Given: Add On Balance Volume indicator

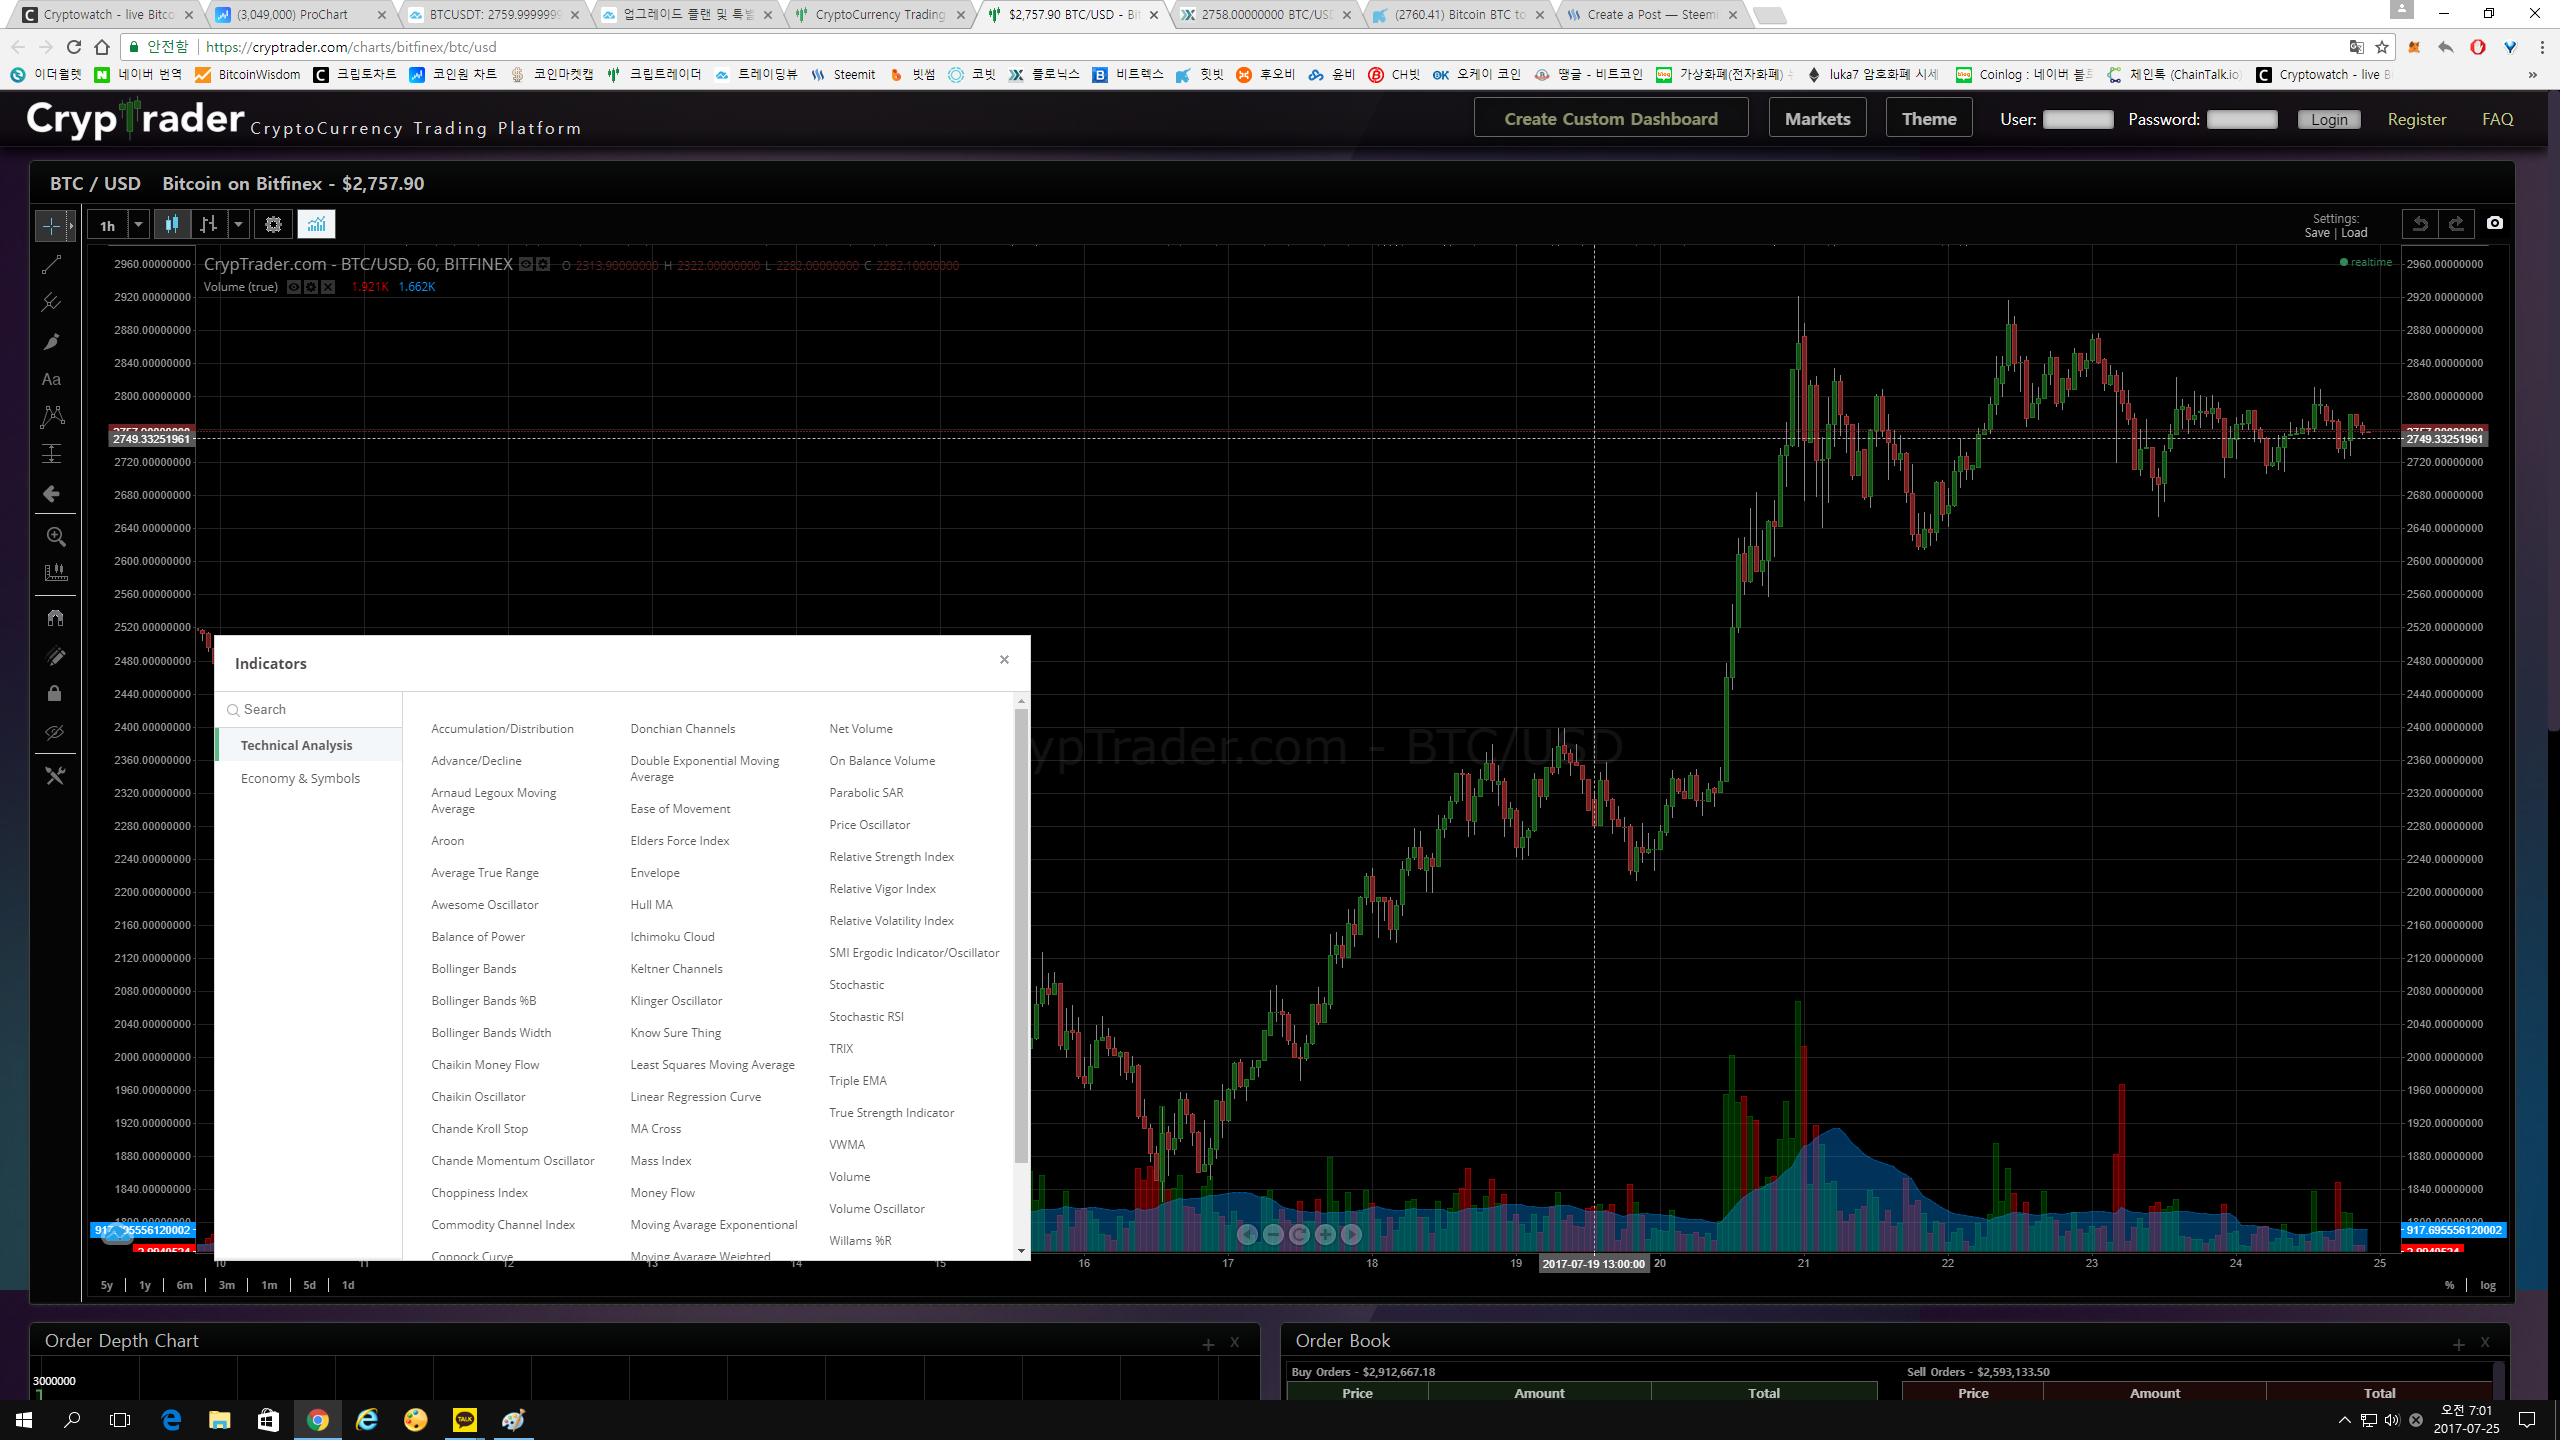Looking at the screenshot, I should (x=882, y=761).
